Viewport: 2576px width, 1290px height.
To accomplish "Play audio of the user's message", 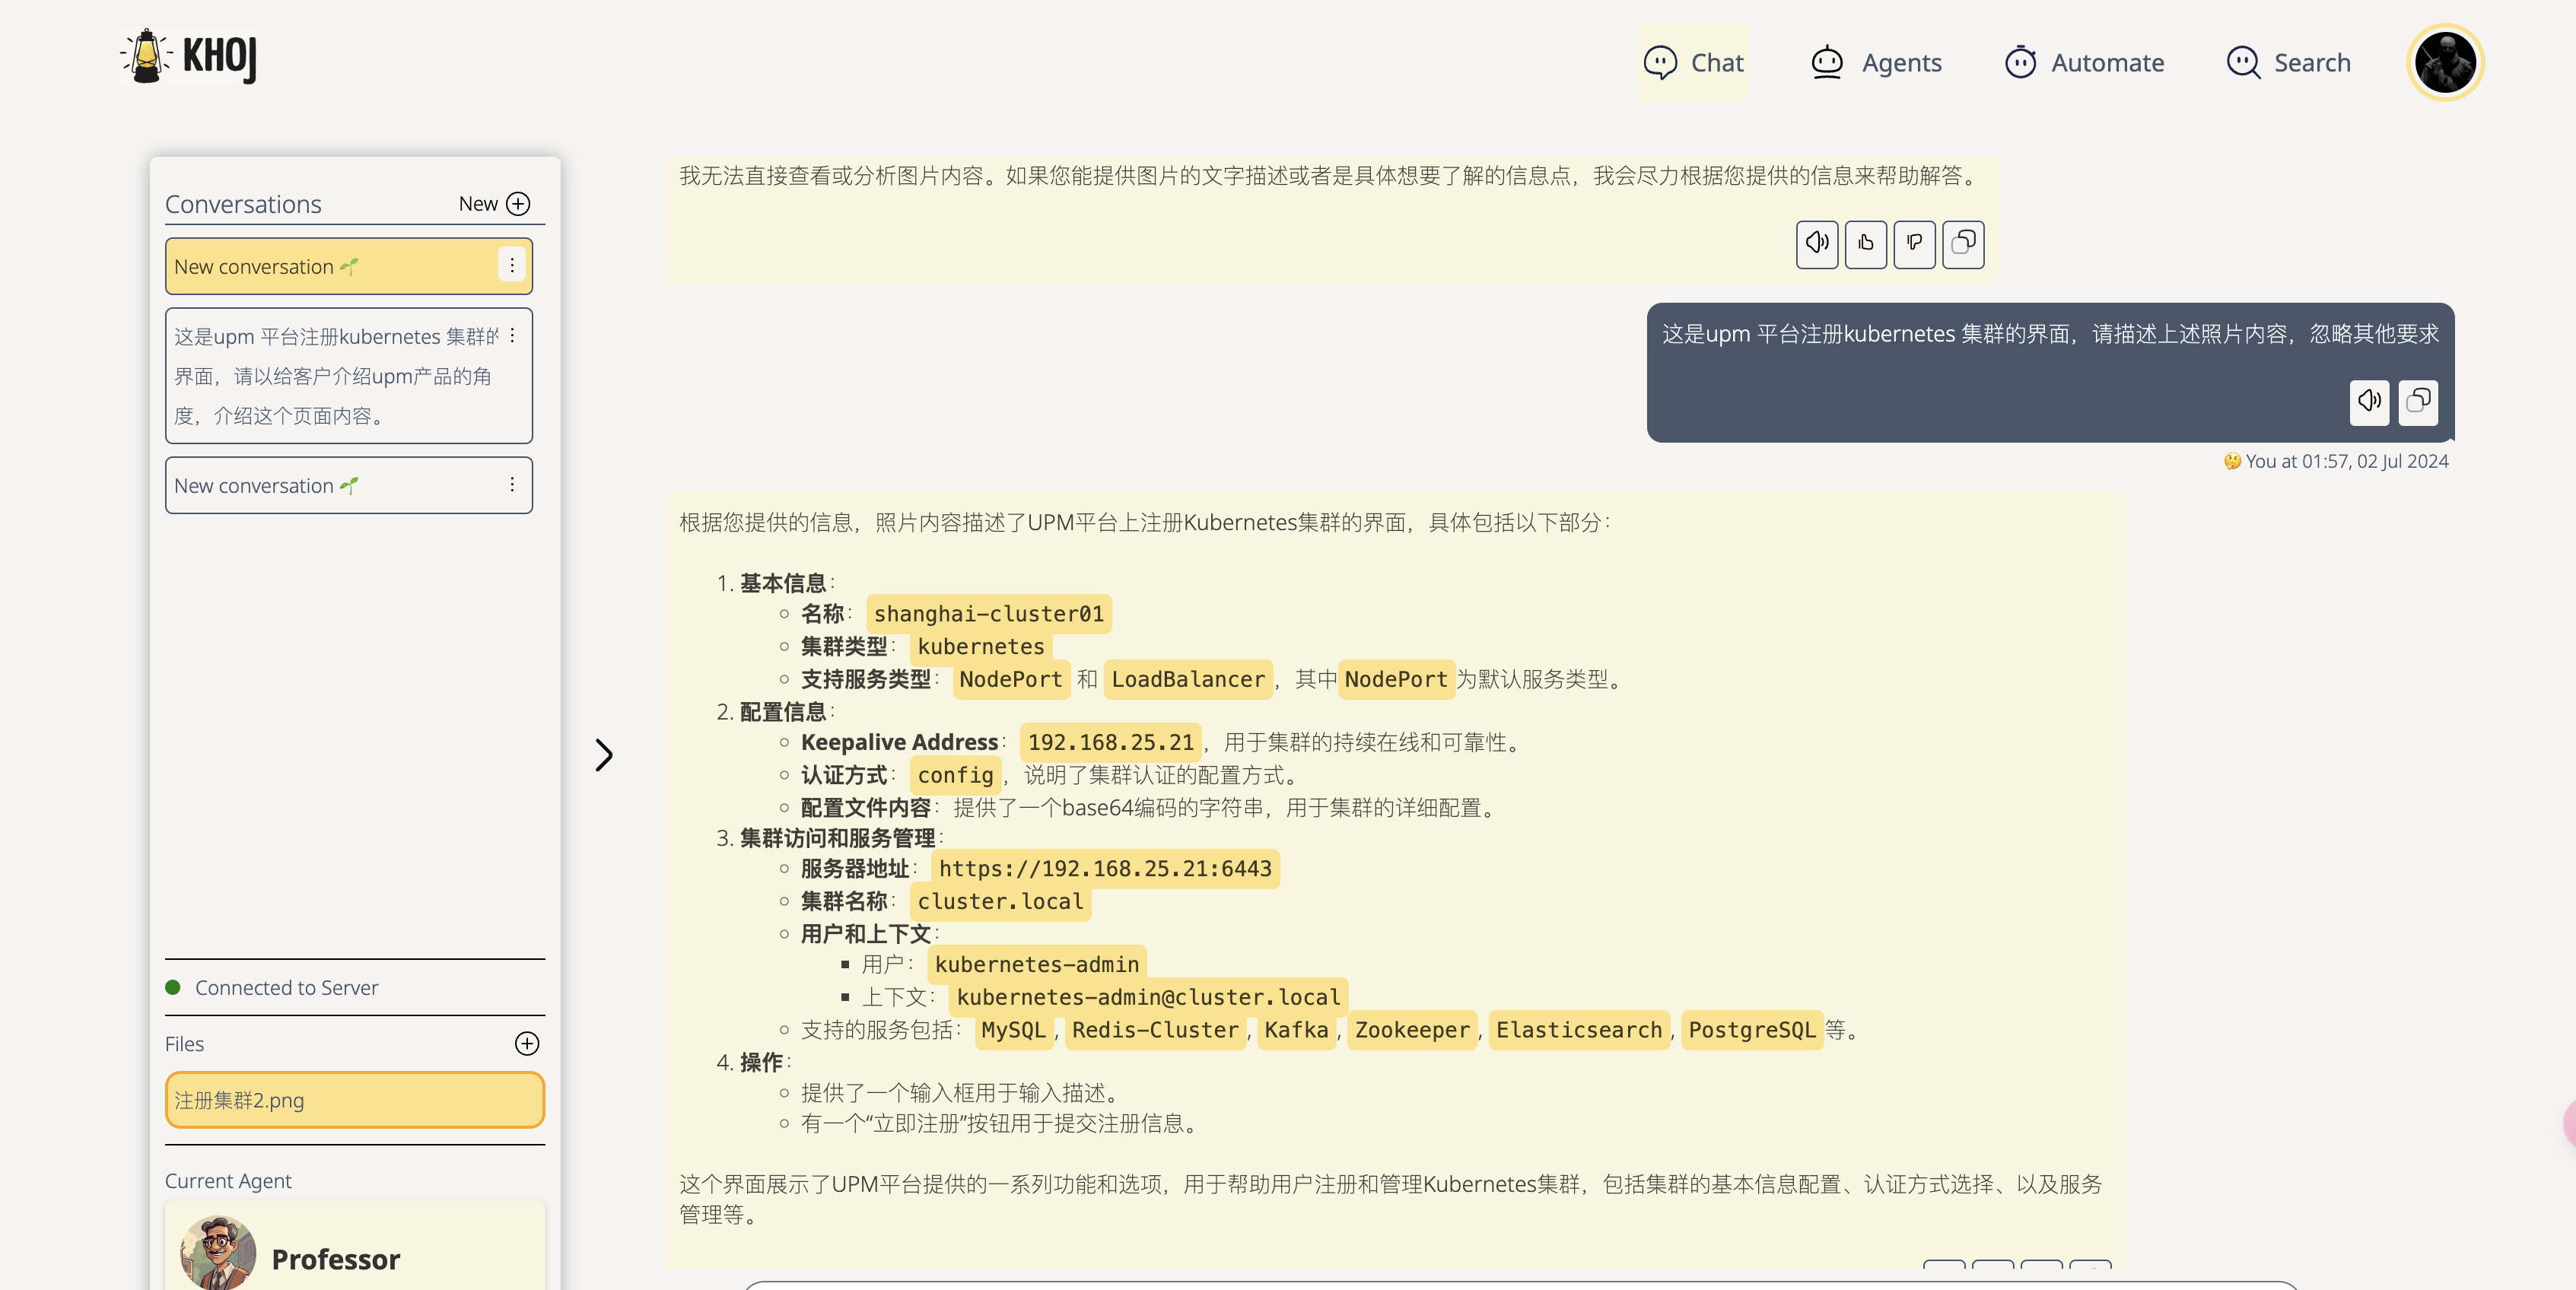I will [2369, 402].
